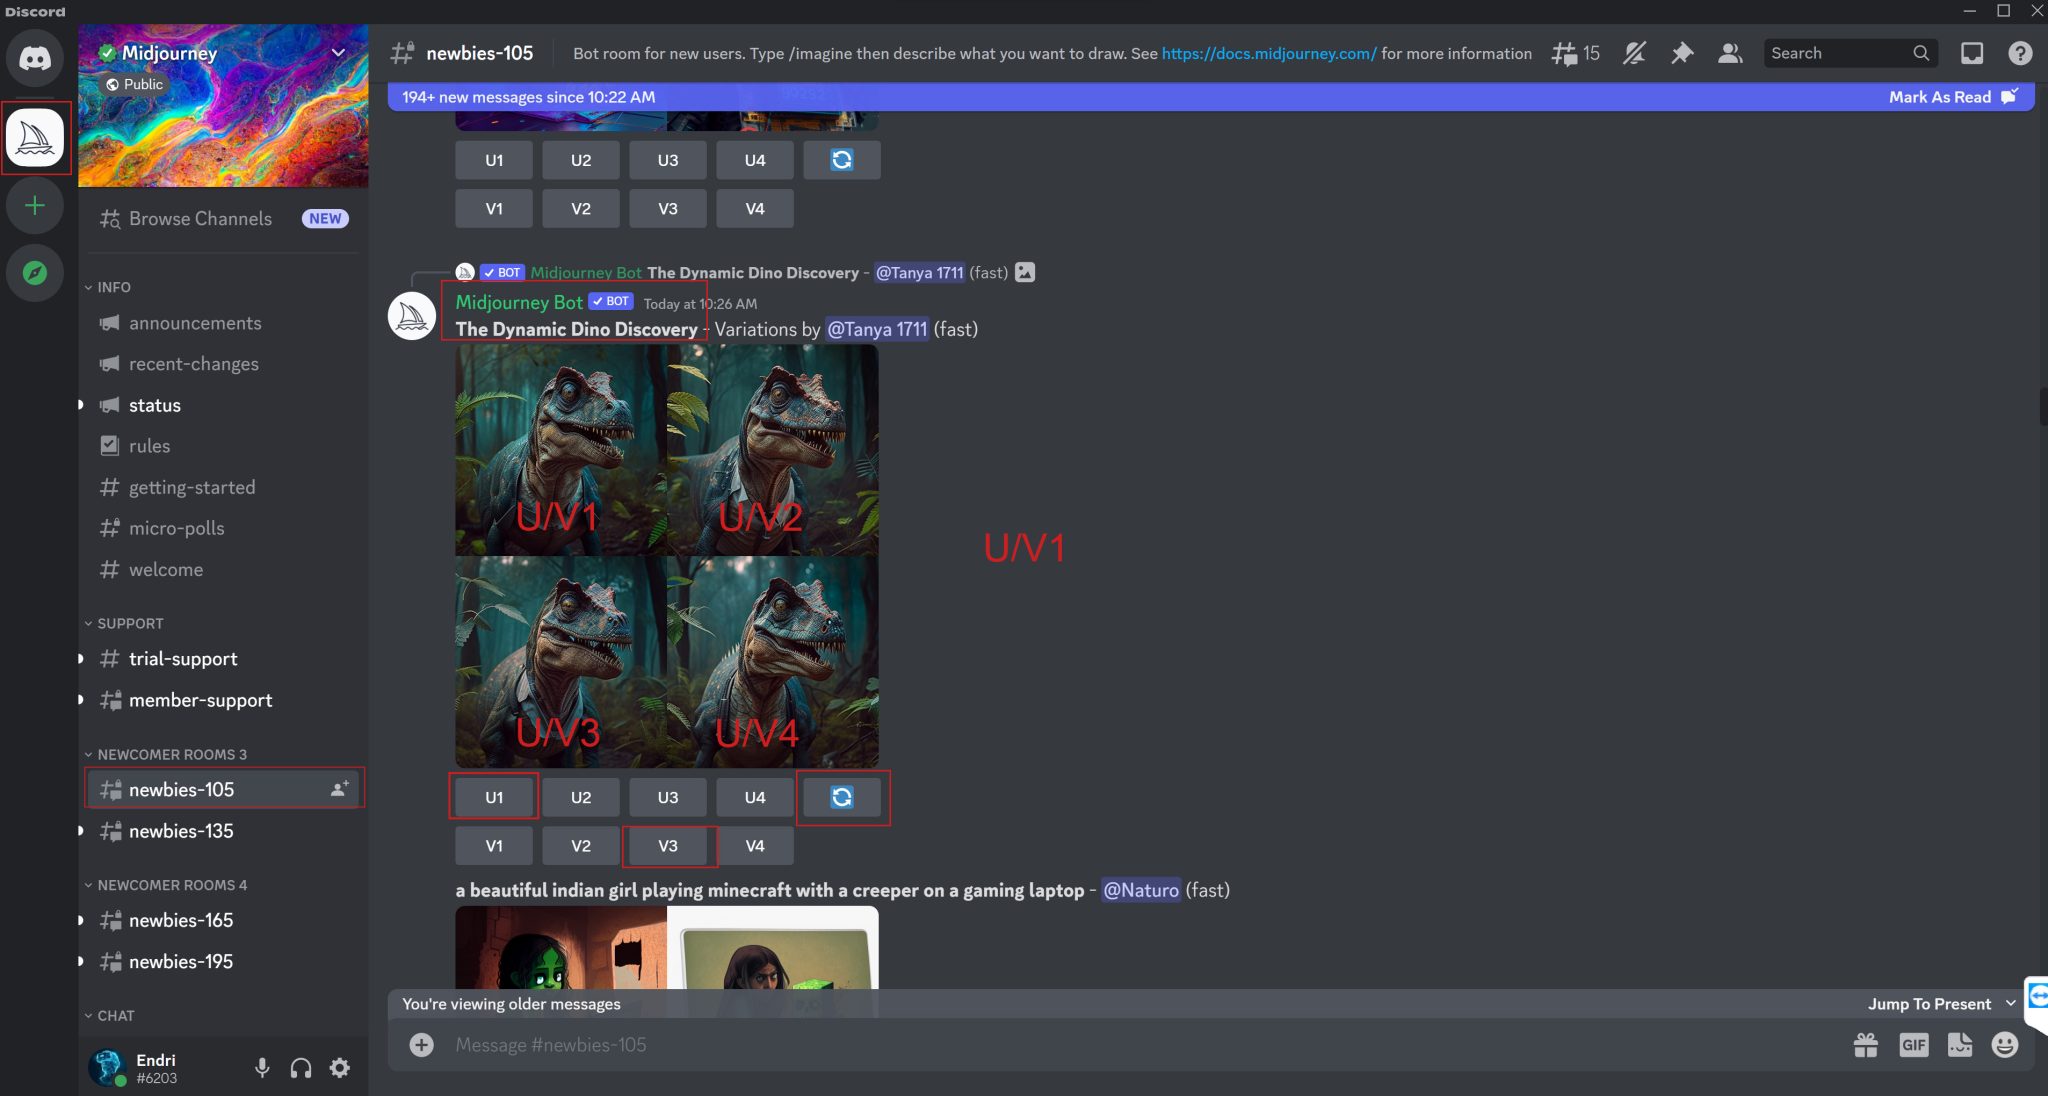
Task: Open Browse Channels
Action: 200,218
